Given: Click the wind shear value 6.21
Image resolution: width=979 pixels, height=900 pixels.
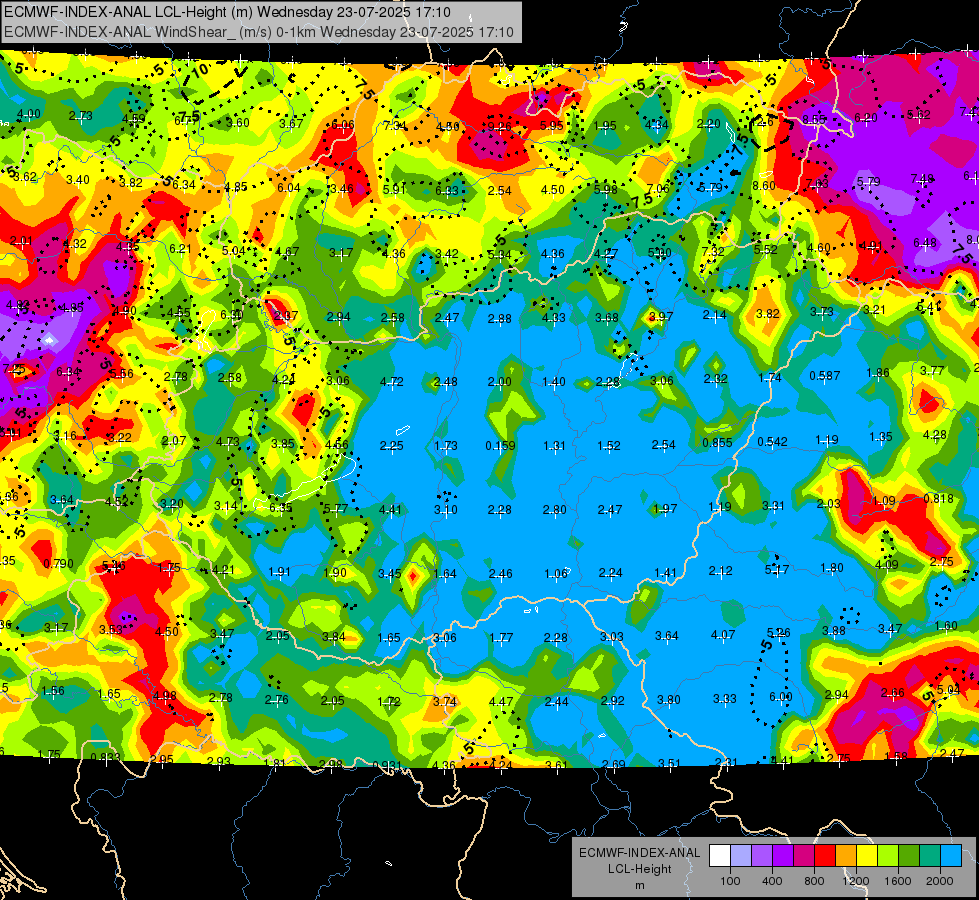Looking at the screenshot, I should 180,249.
